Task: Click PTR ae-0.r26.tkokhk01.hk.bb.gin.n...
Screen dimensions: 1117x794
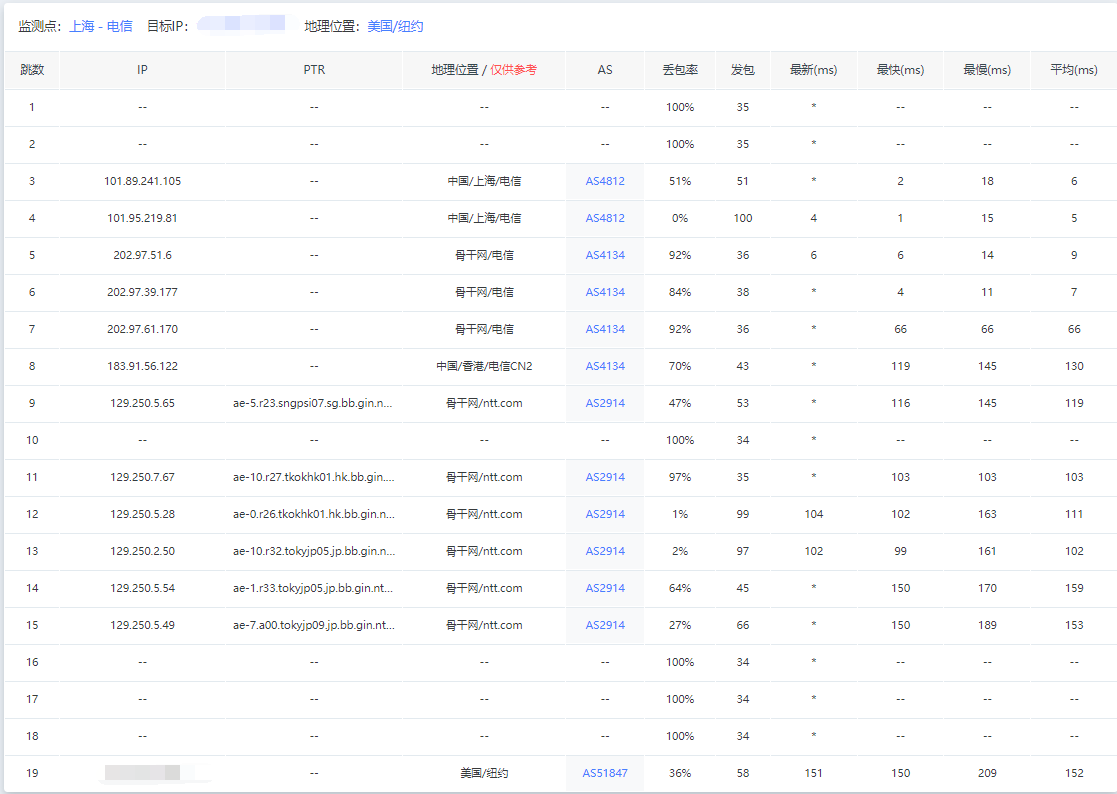Action: [313, 514]
